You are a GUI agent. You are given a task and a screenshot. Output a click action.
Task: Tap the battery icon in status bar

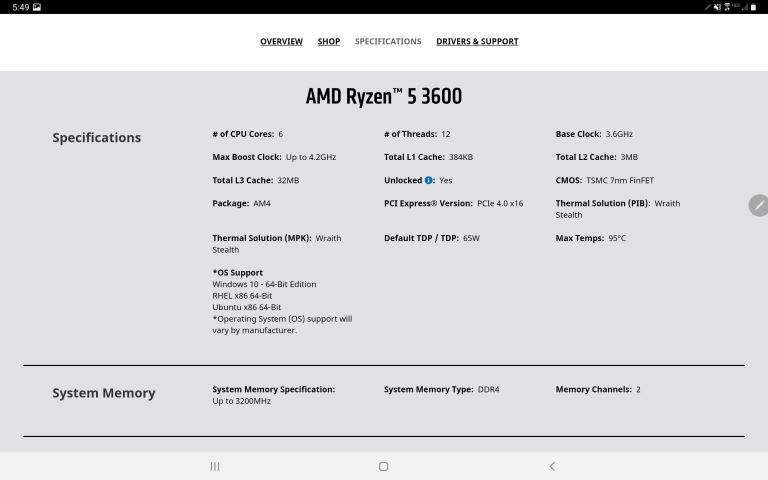pyautogui.click(x=753, y=7)
